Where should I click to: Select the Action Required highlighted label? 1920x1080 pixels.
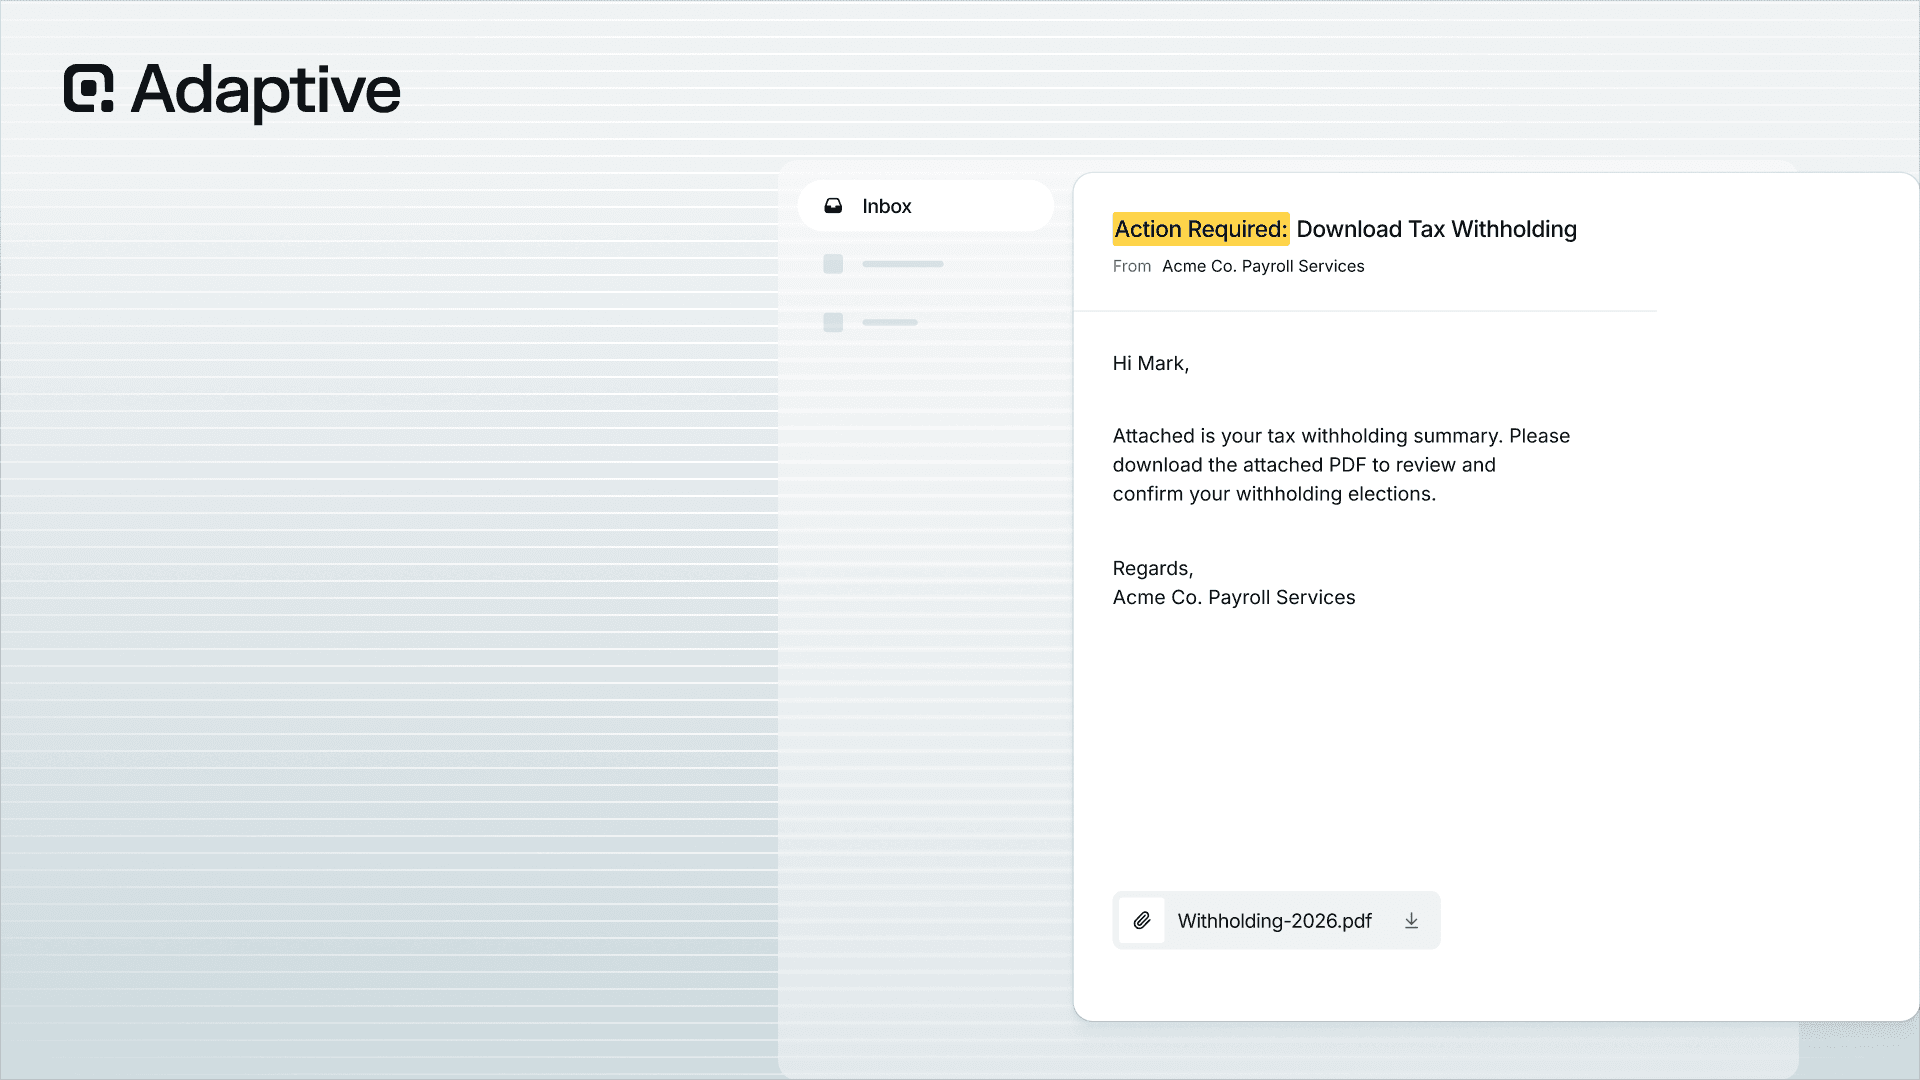point(1201,229)
